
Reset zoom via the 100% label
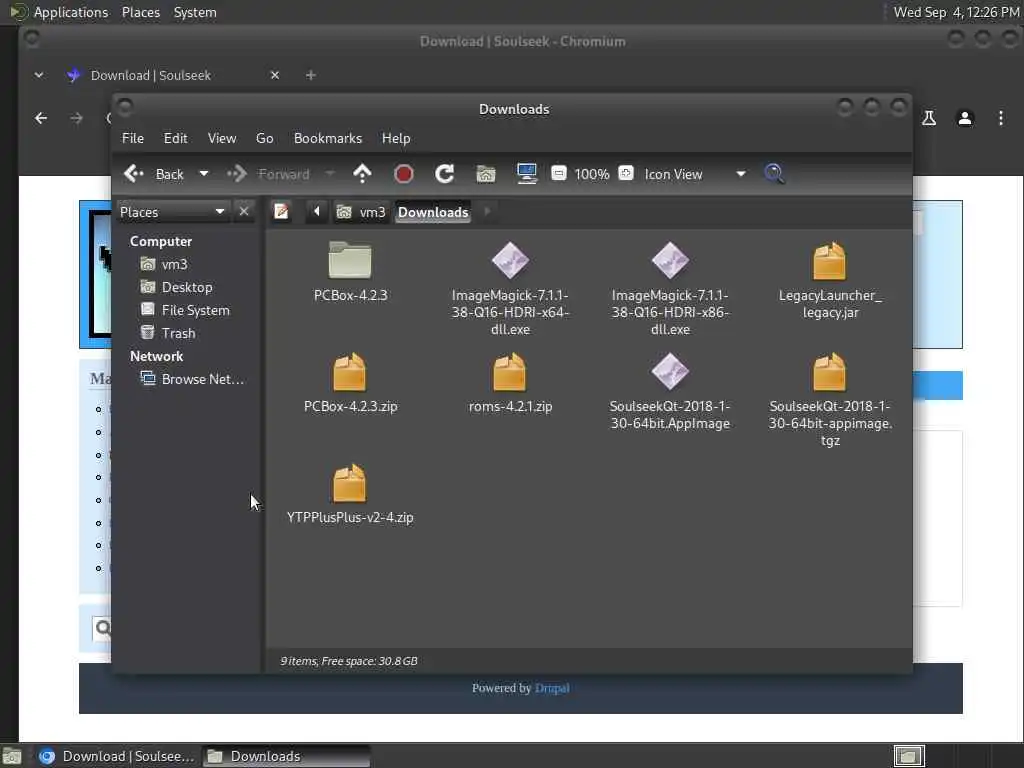(x=592, y=174)
